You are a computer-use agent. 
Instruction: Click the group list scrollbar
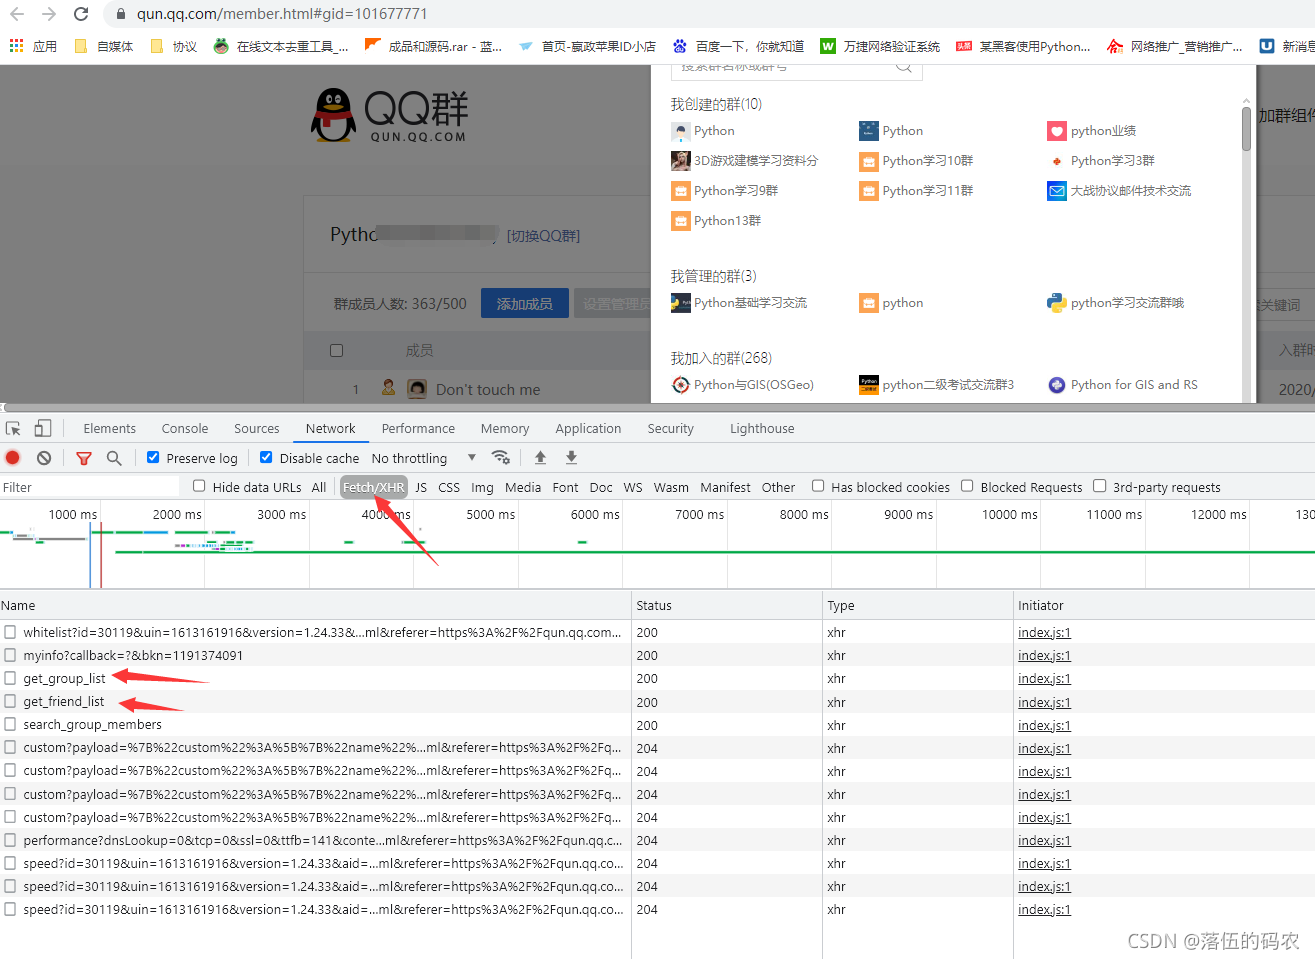pos(1246,129)
